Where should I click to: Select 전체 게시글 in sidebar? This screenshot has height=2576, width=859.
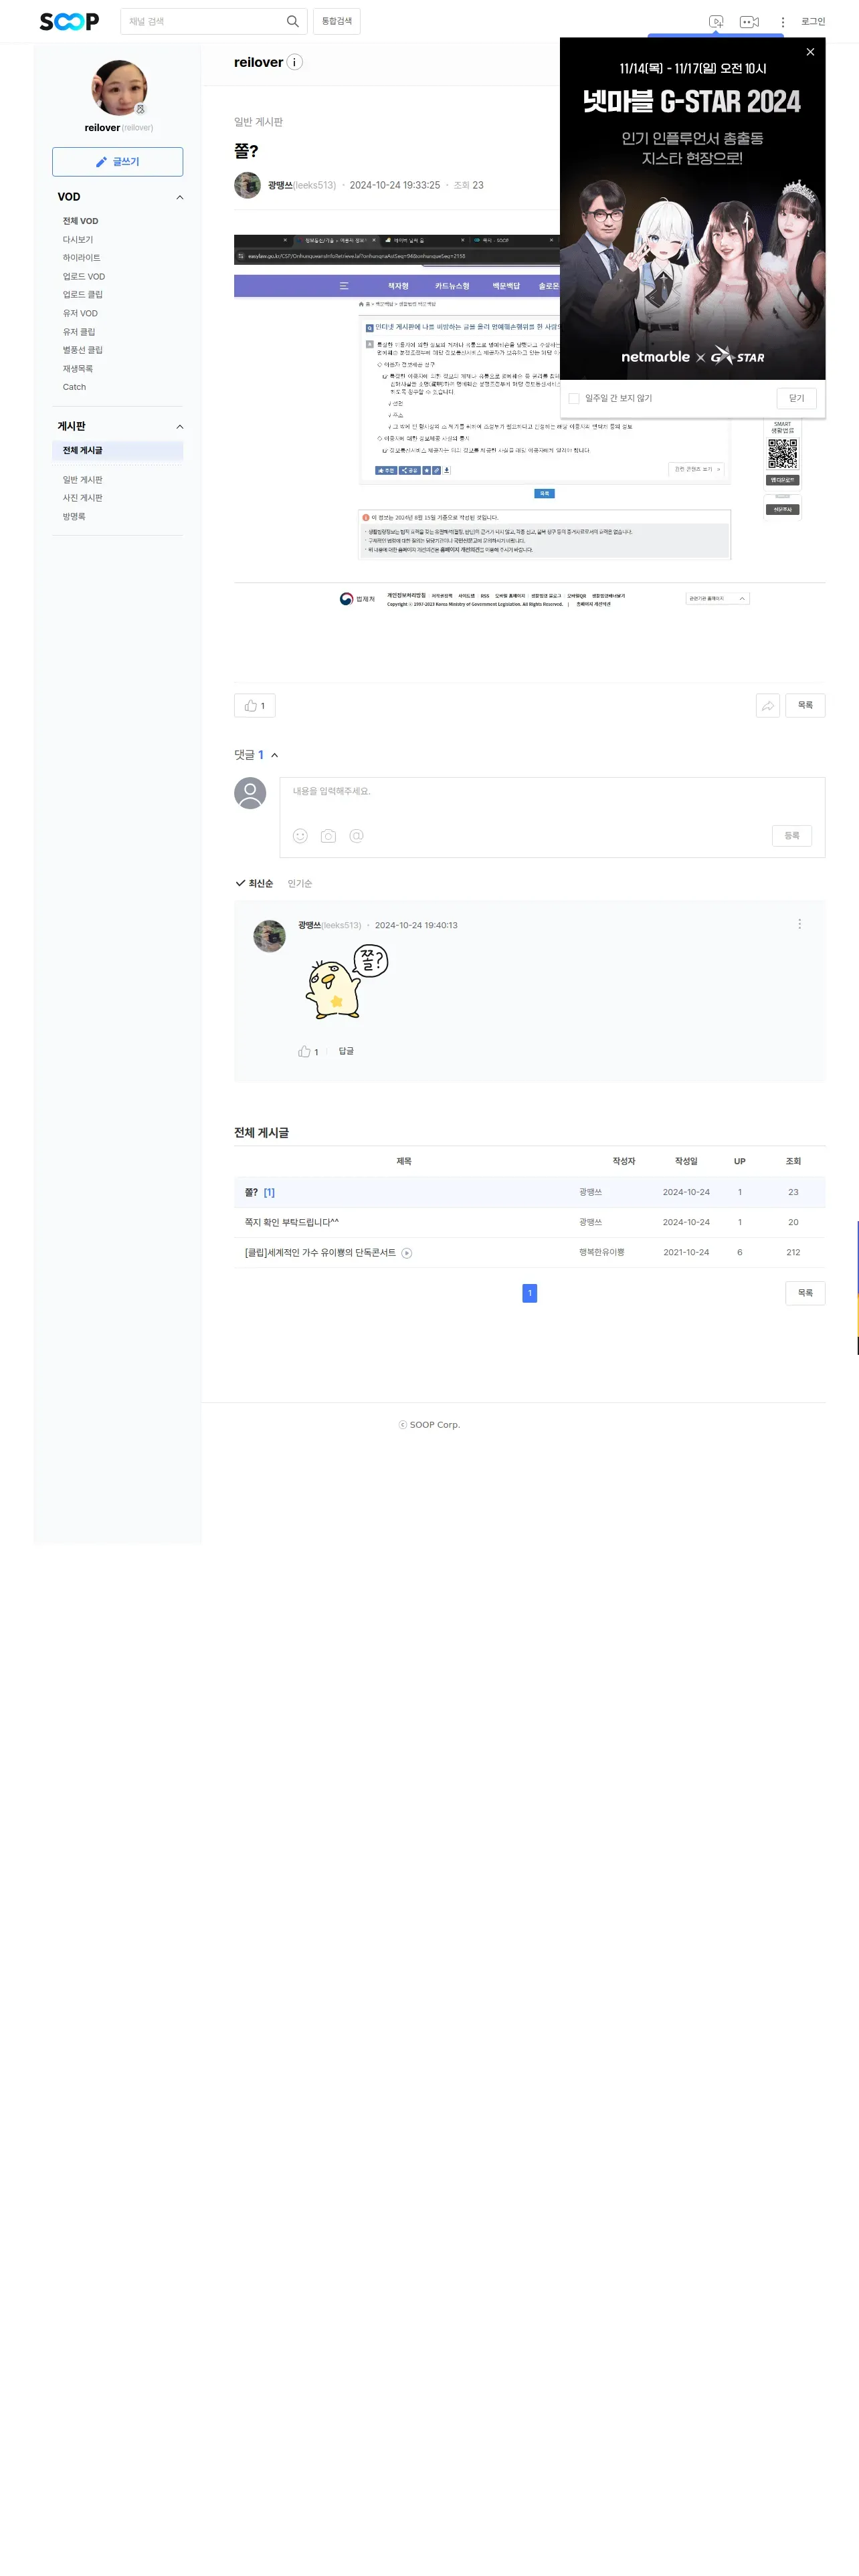pos(117,451)
